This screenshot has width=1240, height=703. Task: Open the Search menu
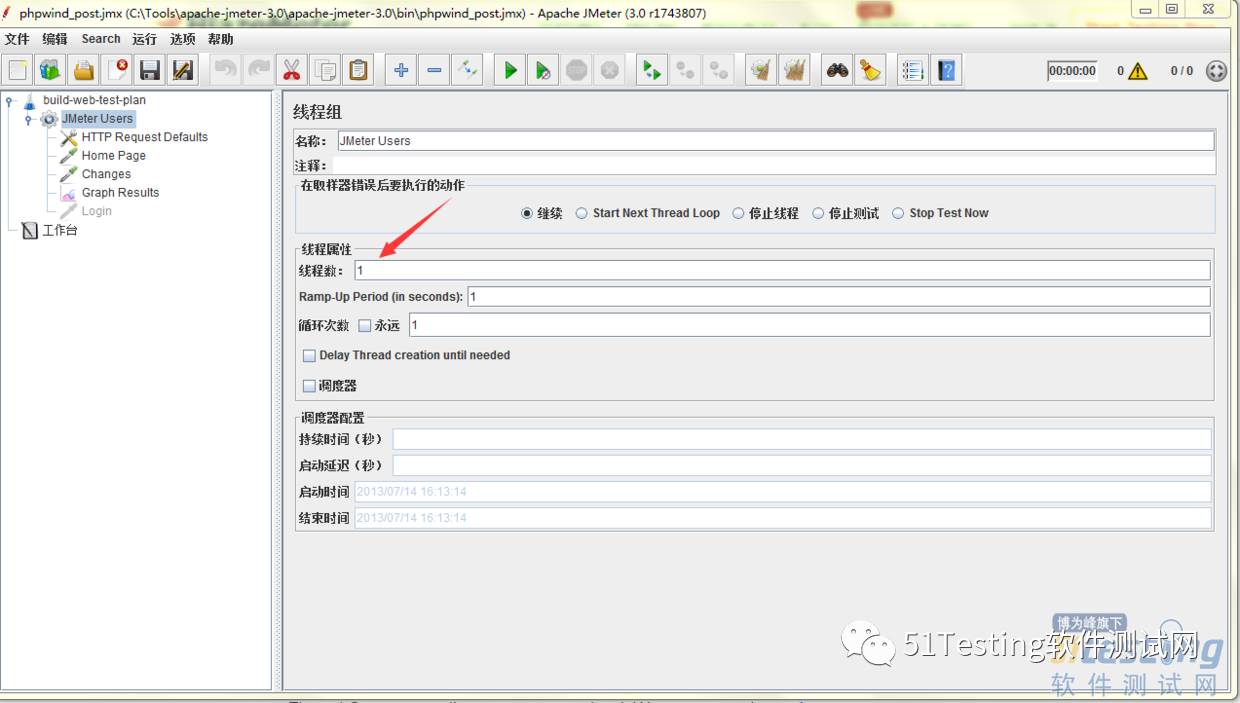(101, 39)
